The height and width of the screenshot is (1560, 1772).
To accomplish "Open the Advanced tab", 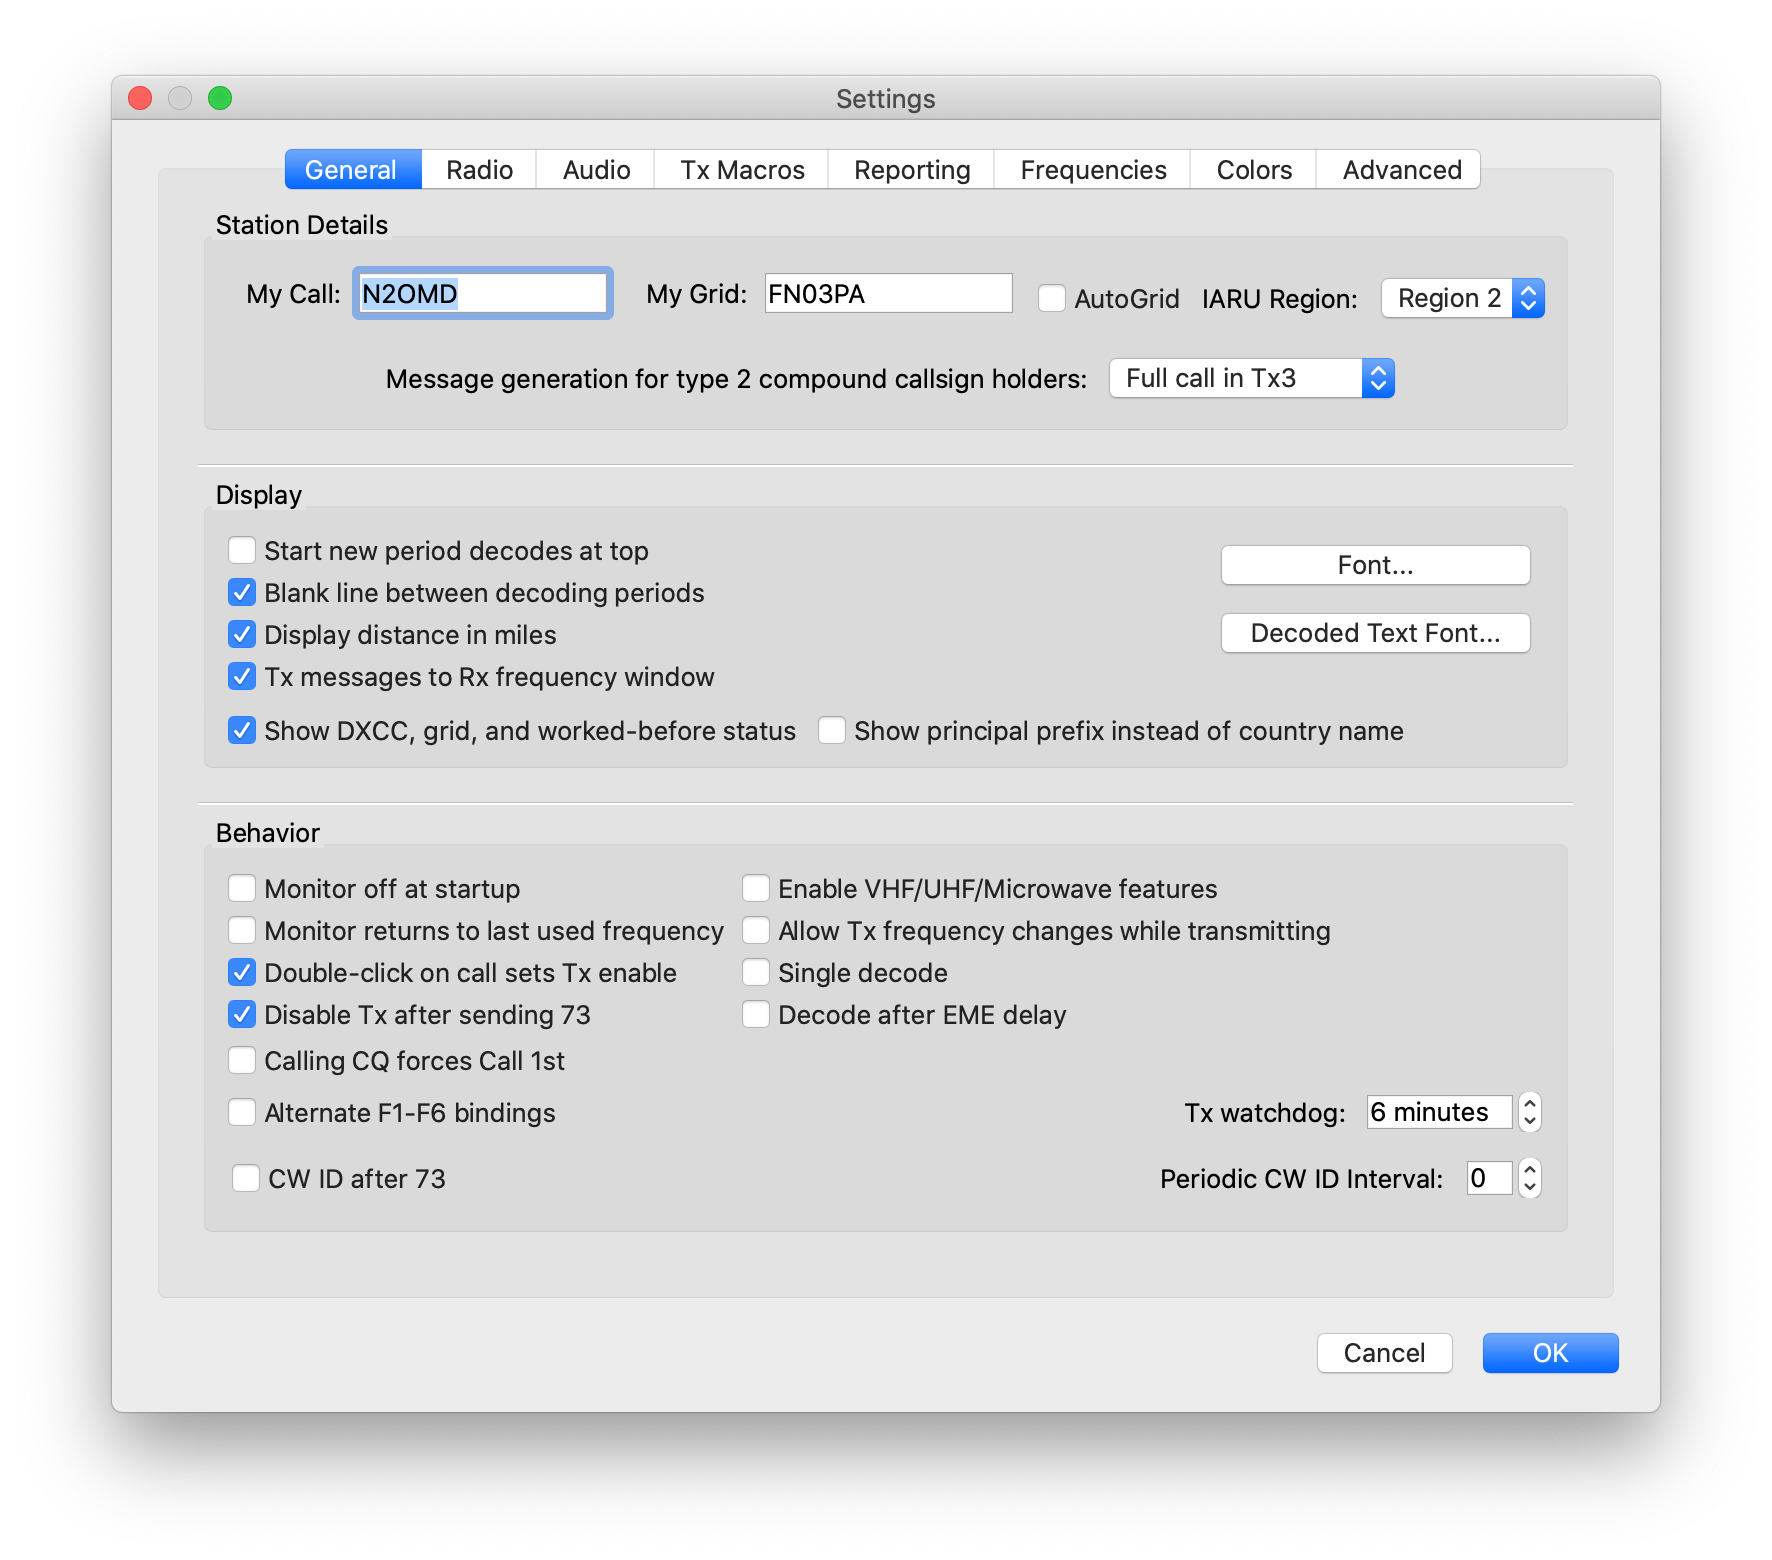I will [1401, 170].
